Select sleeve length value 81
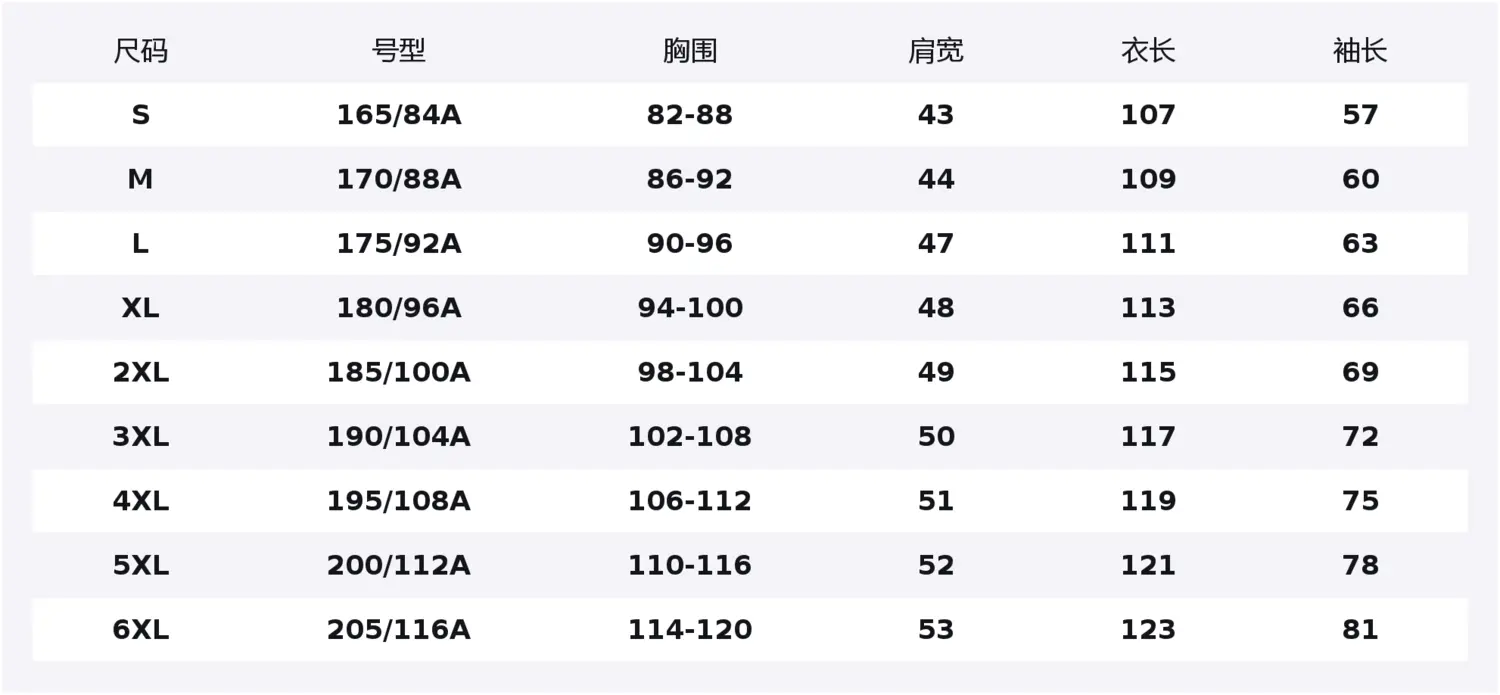 click(x=1360, y=630)
